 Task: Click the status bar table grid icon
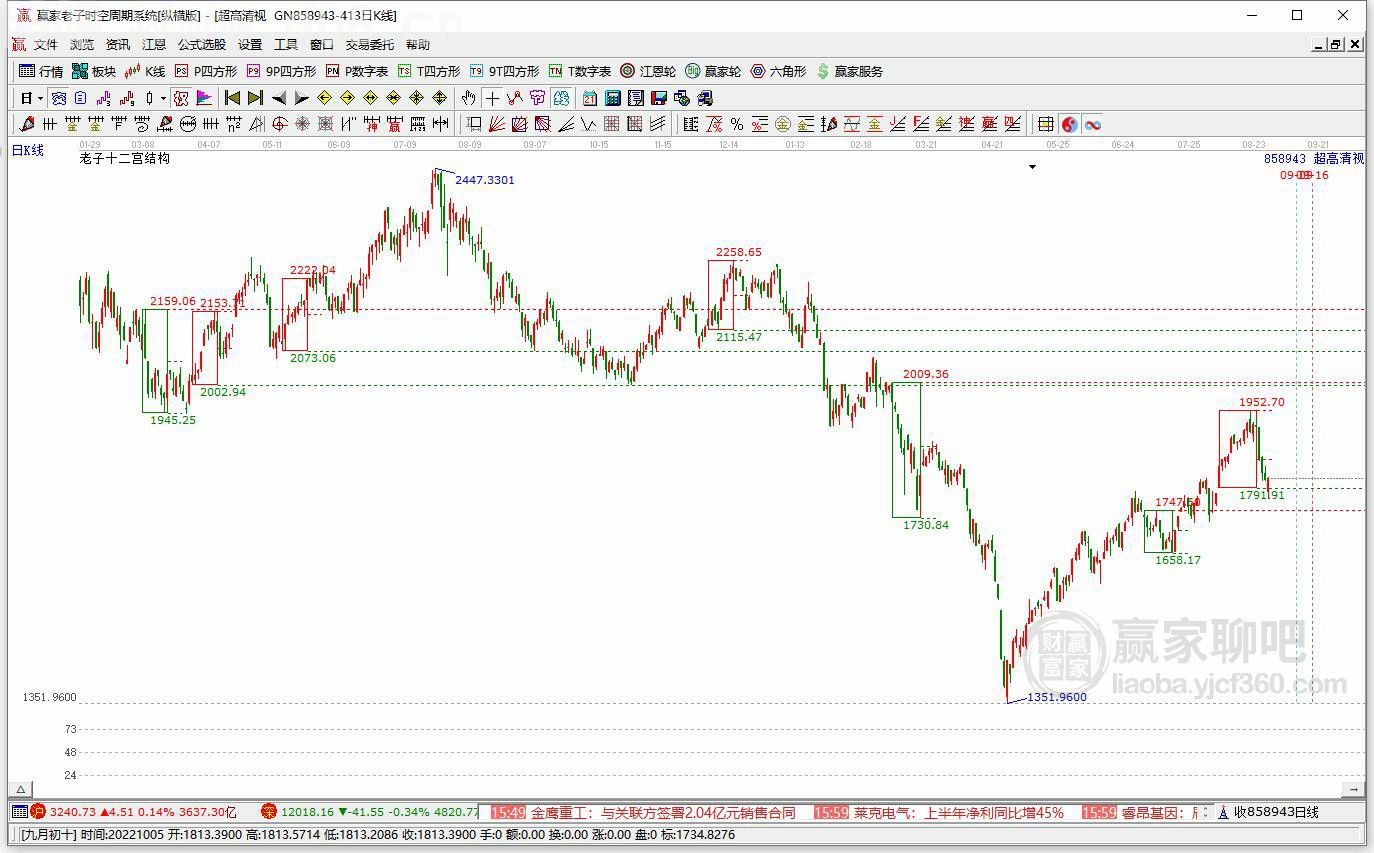click(20, 812)
